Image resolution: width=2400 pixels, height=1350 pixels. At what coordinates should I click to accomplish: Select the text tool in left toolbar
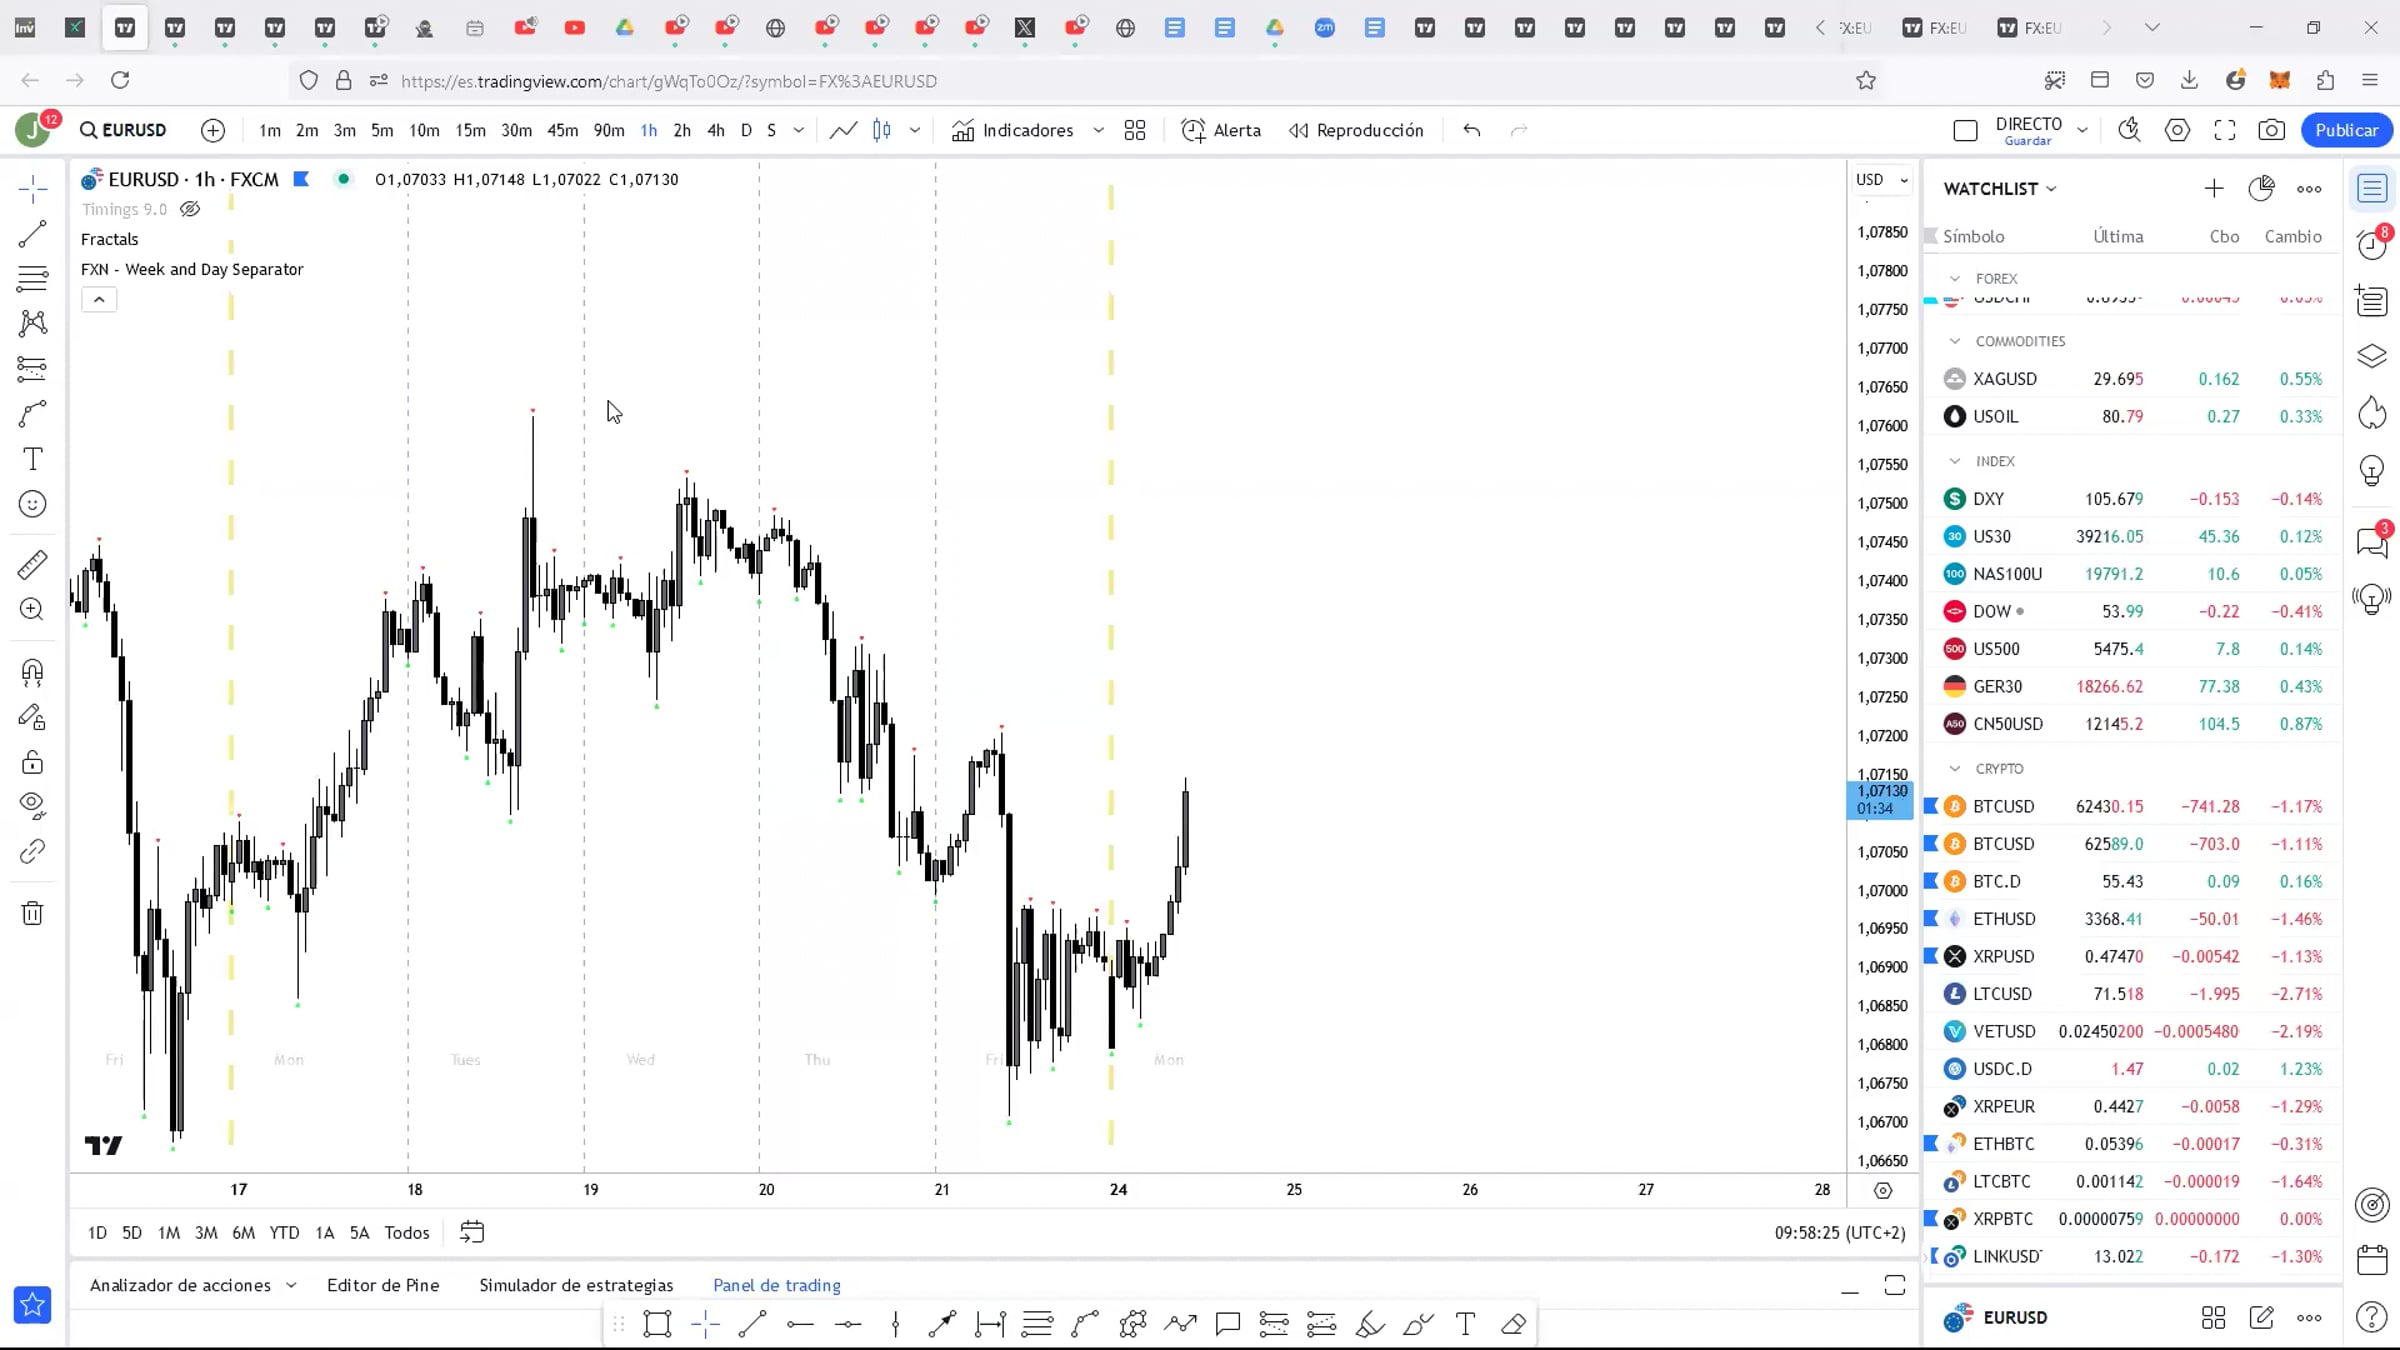(x=32, y=459)
